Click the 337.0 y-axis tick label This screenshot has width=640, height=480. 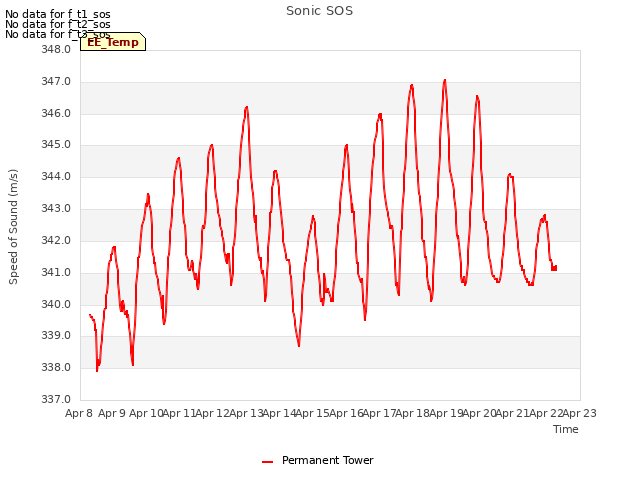(56, 399)
